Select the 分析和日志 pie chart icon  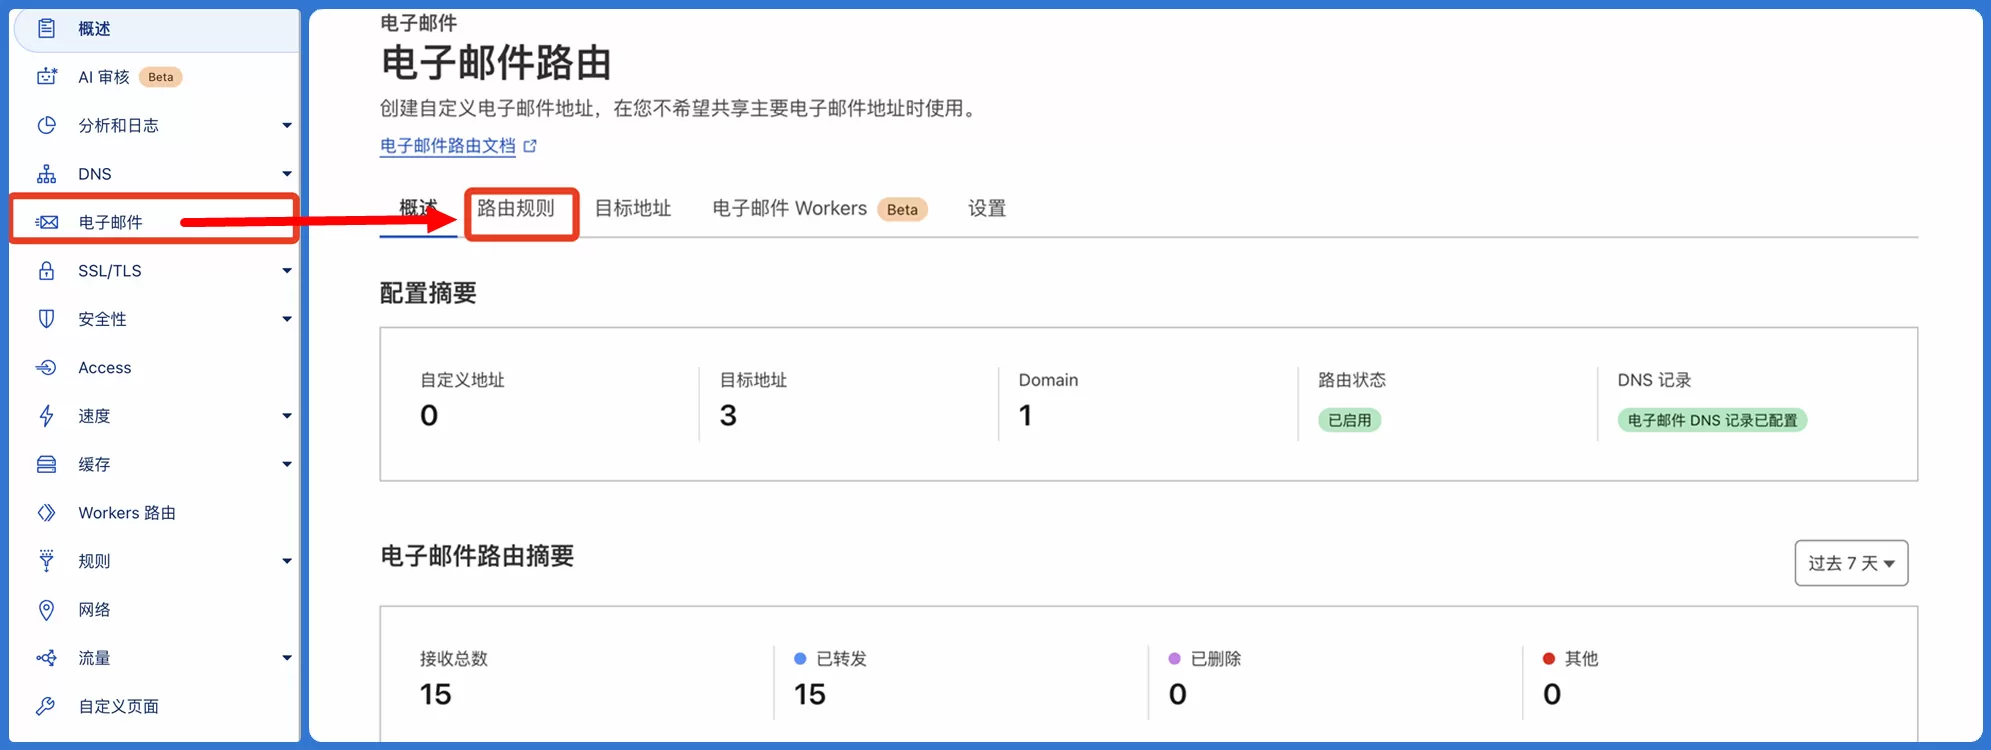click(46, 125)
